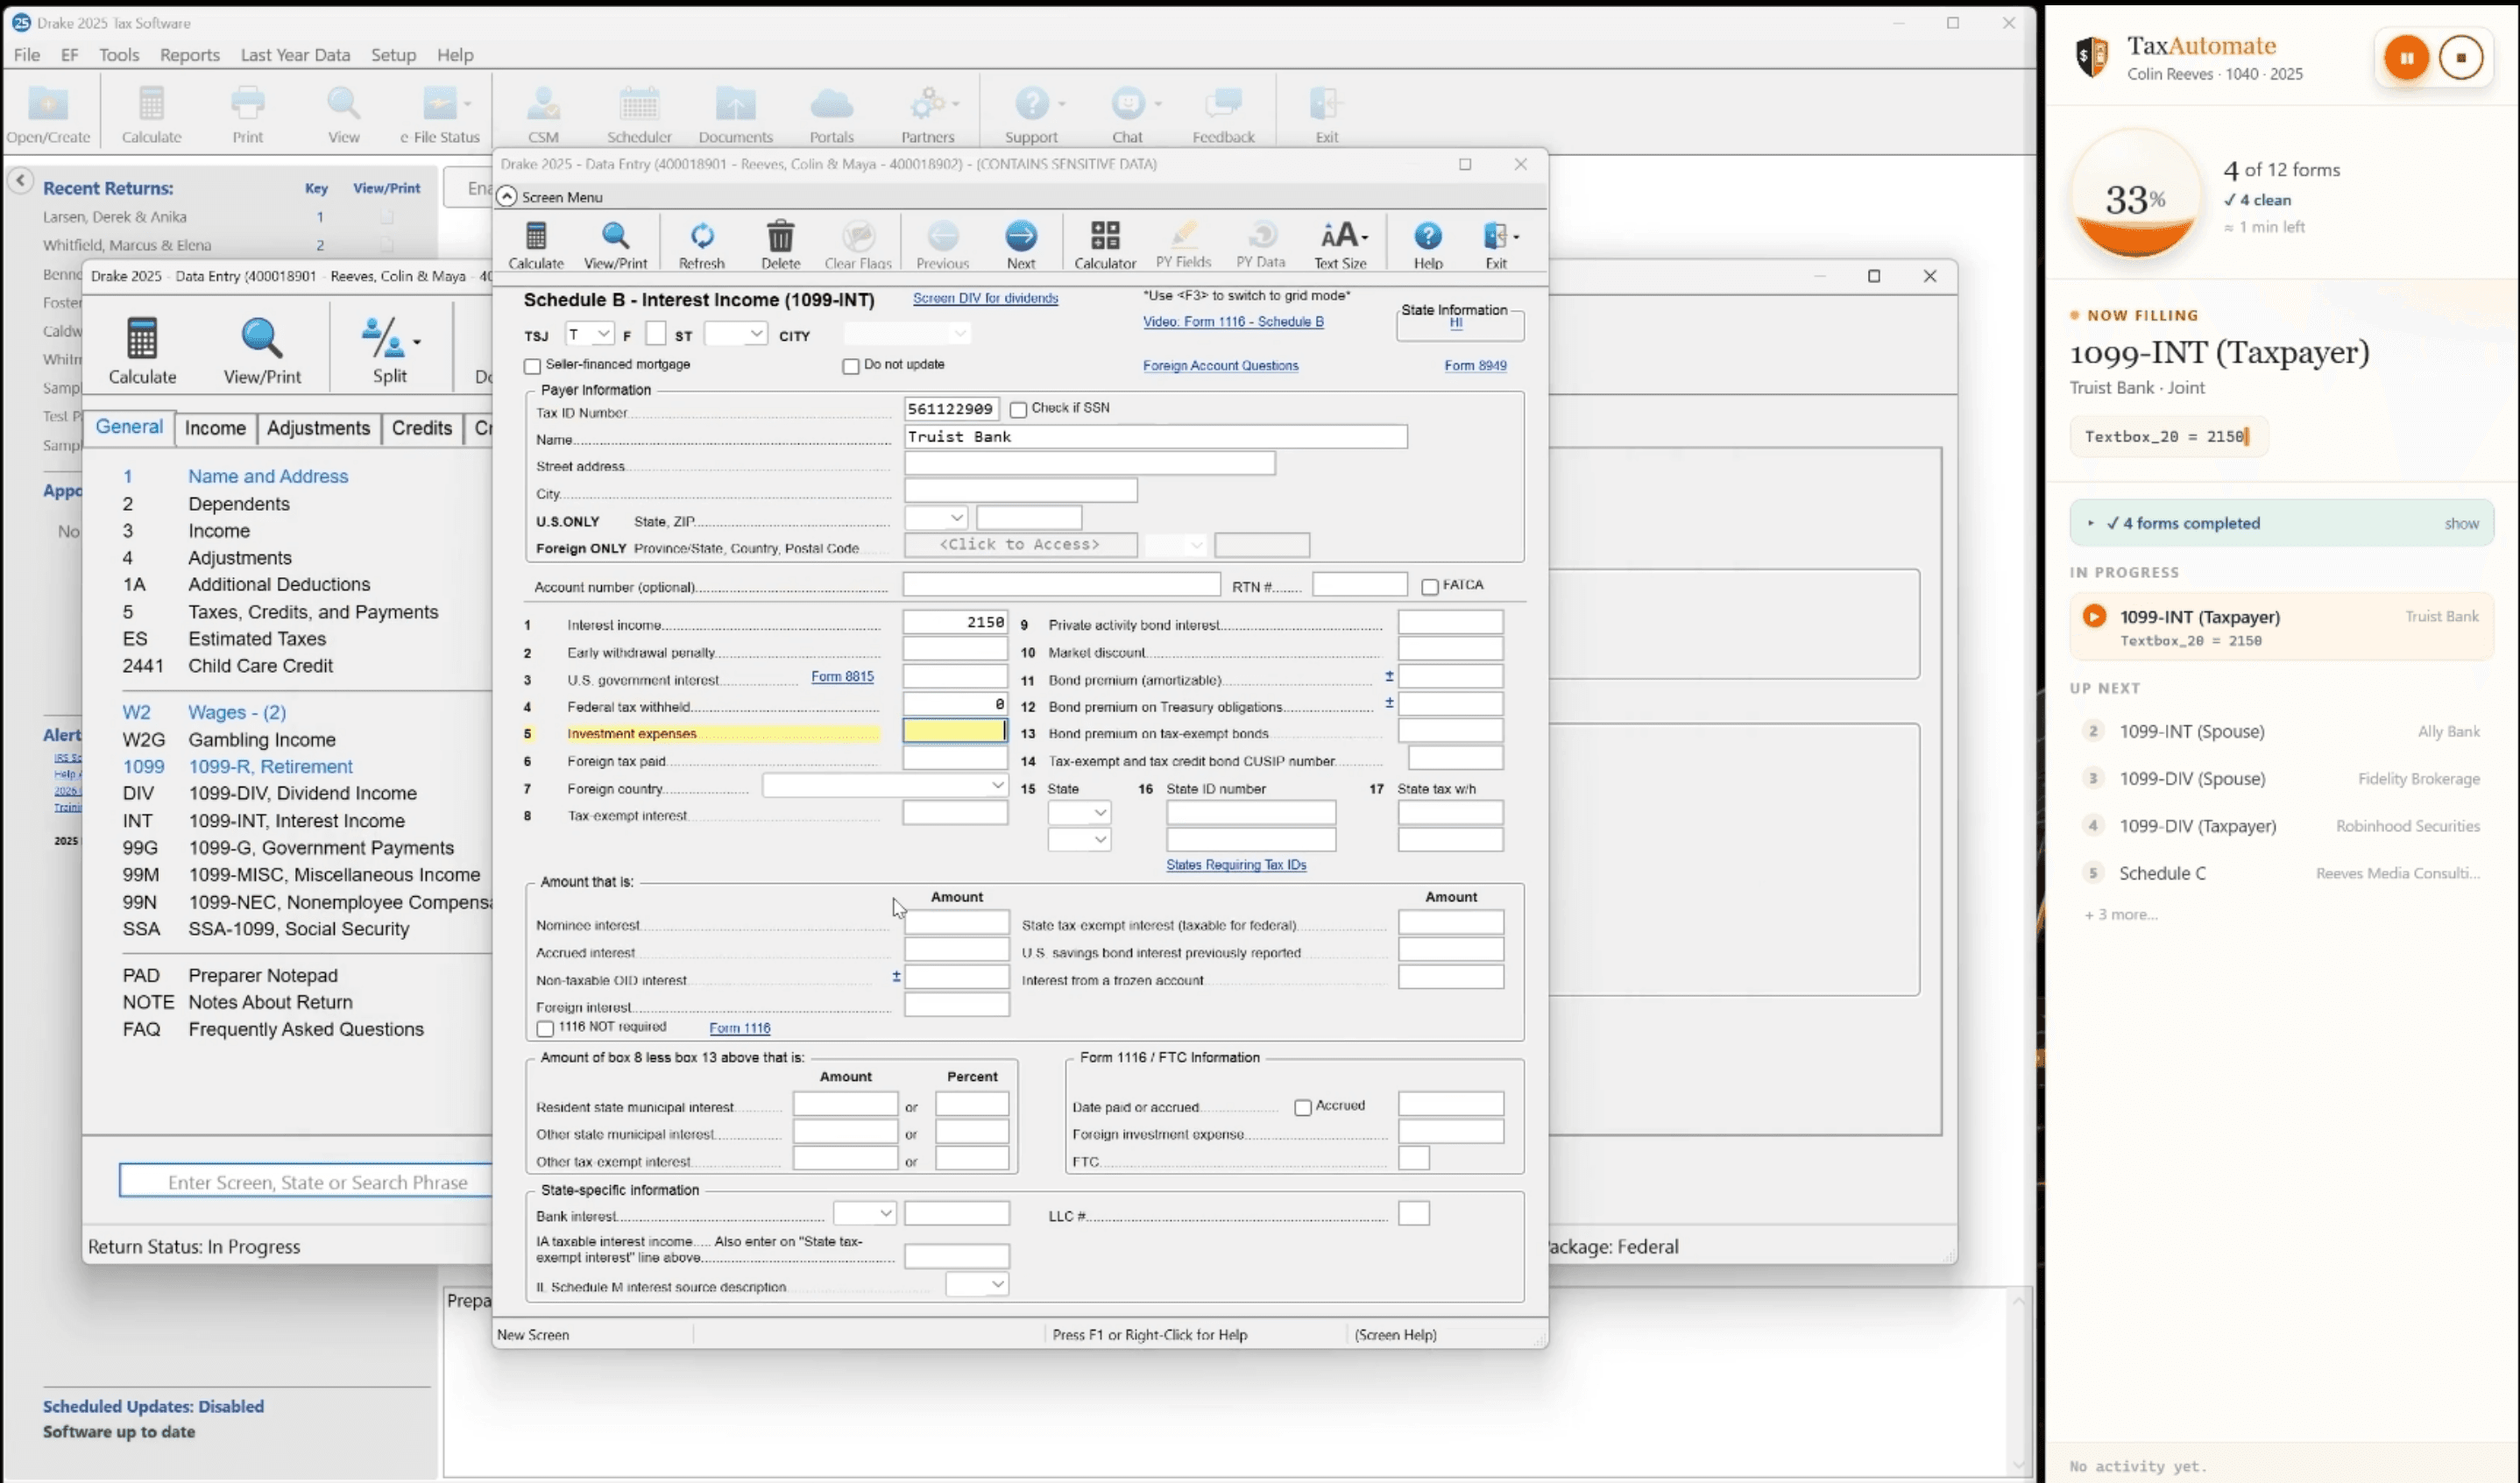2520x1483 pixels.
Task: Toggle the Accrued checkbox
Action: tap(1303, 1107)
